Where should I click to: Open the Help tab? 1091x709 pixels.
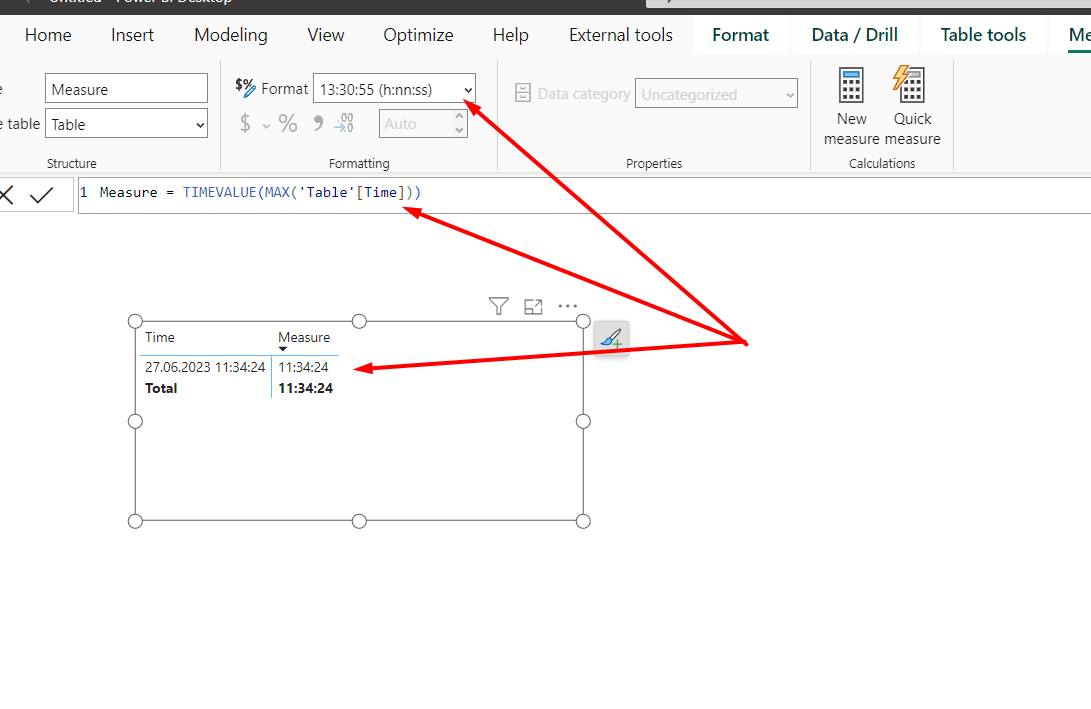pyautogui.click(x=511, y=35)
